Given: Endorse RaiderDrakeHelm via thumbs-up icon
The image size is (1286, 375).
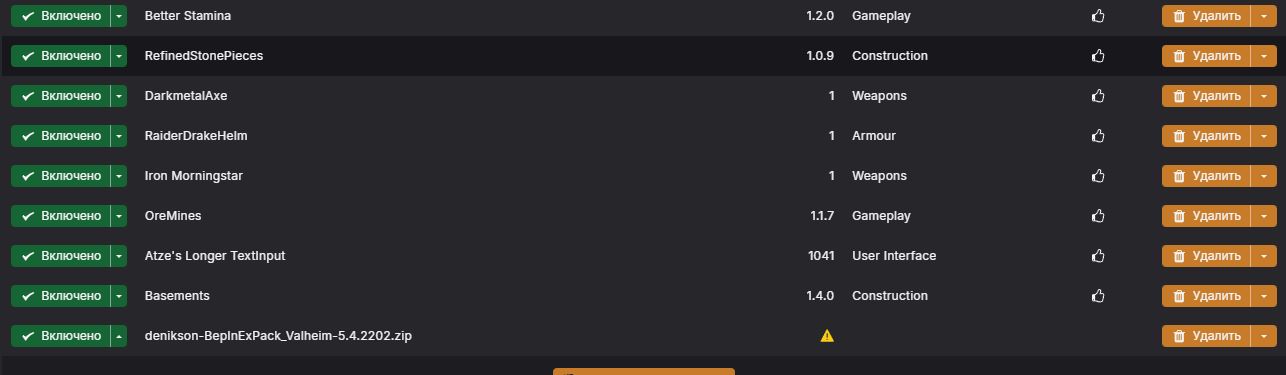Looking at the screenshot, I should point(1098,136).
